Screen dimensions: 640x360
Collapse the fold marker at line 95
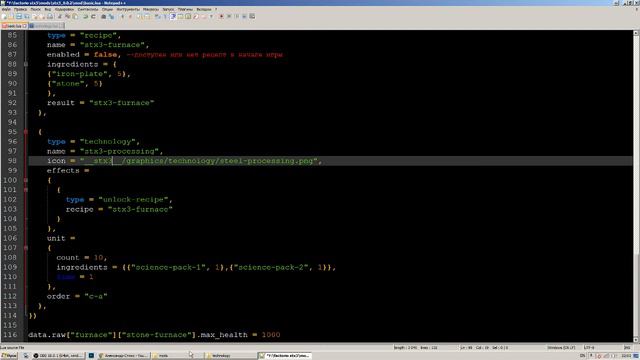tap(26, 132)
